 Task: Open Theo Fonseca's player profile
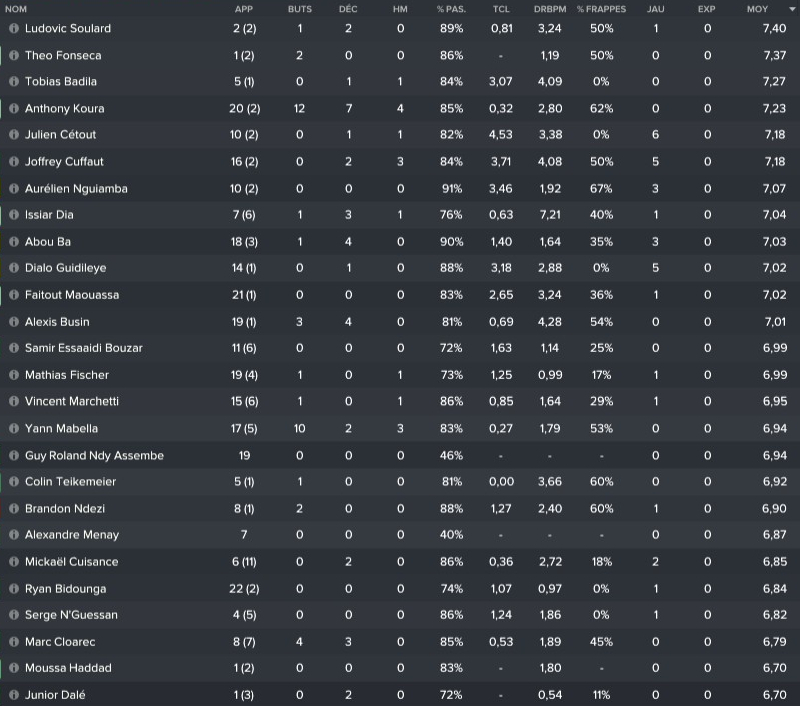63,56
